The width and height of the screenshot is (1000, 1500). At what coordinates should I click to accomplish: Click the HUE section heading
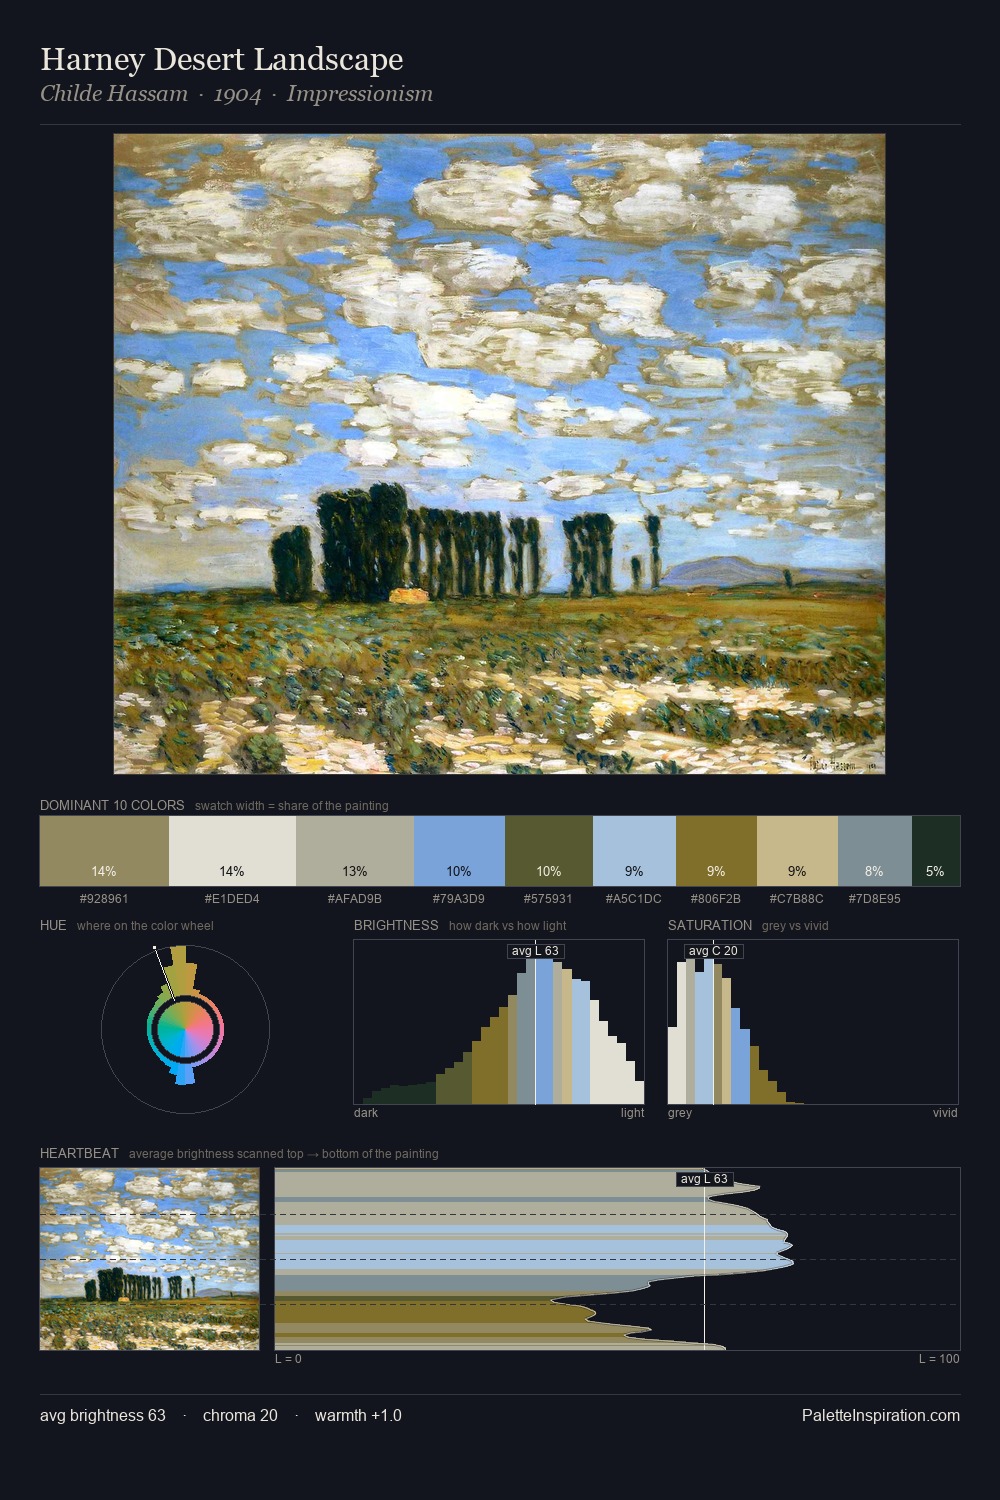(x=53, y=925)
